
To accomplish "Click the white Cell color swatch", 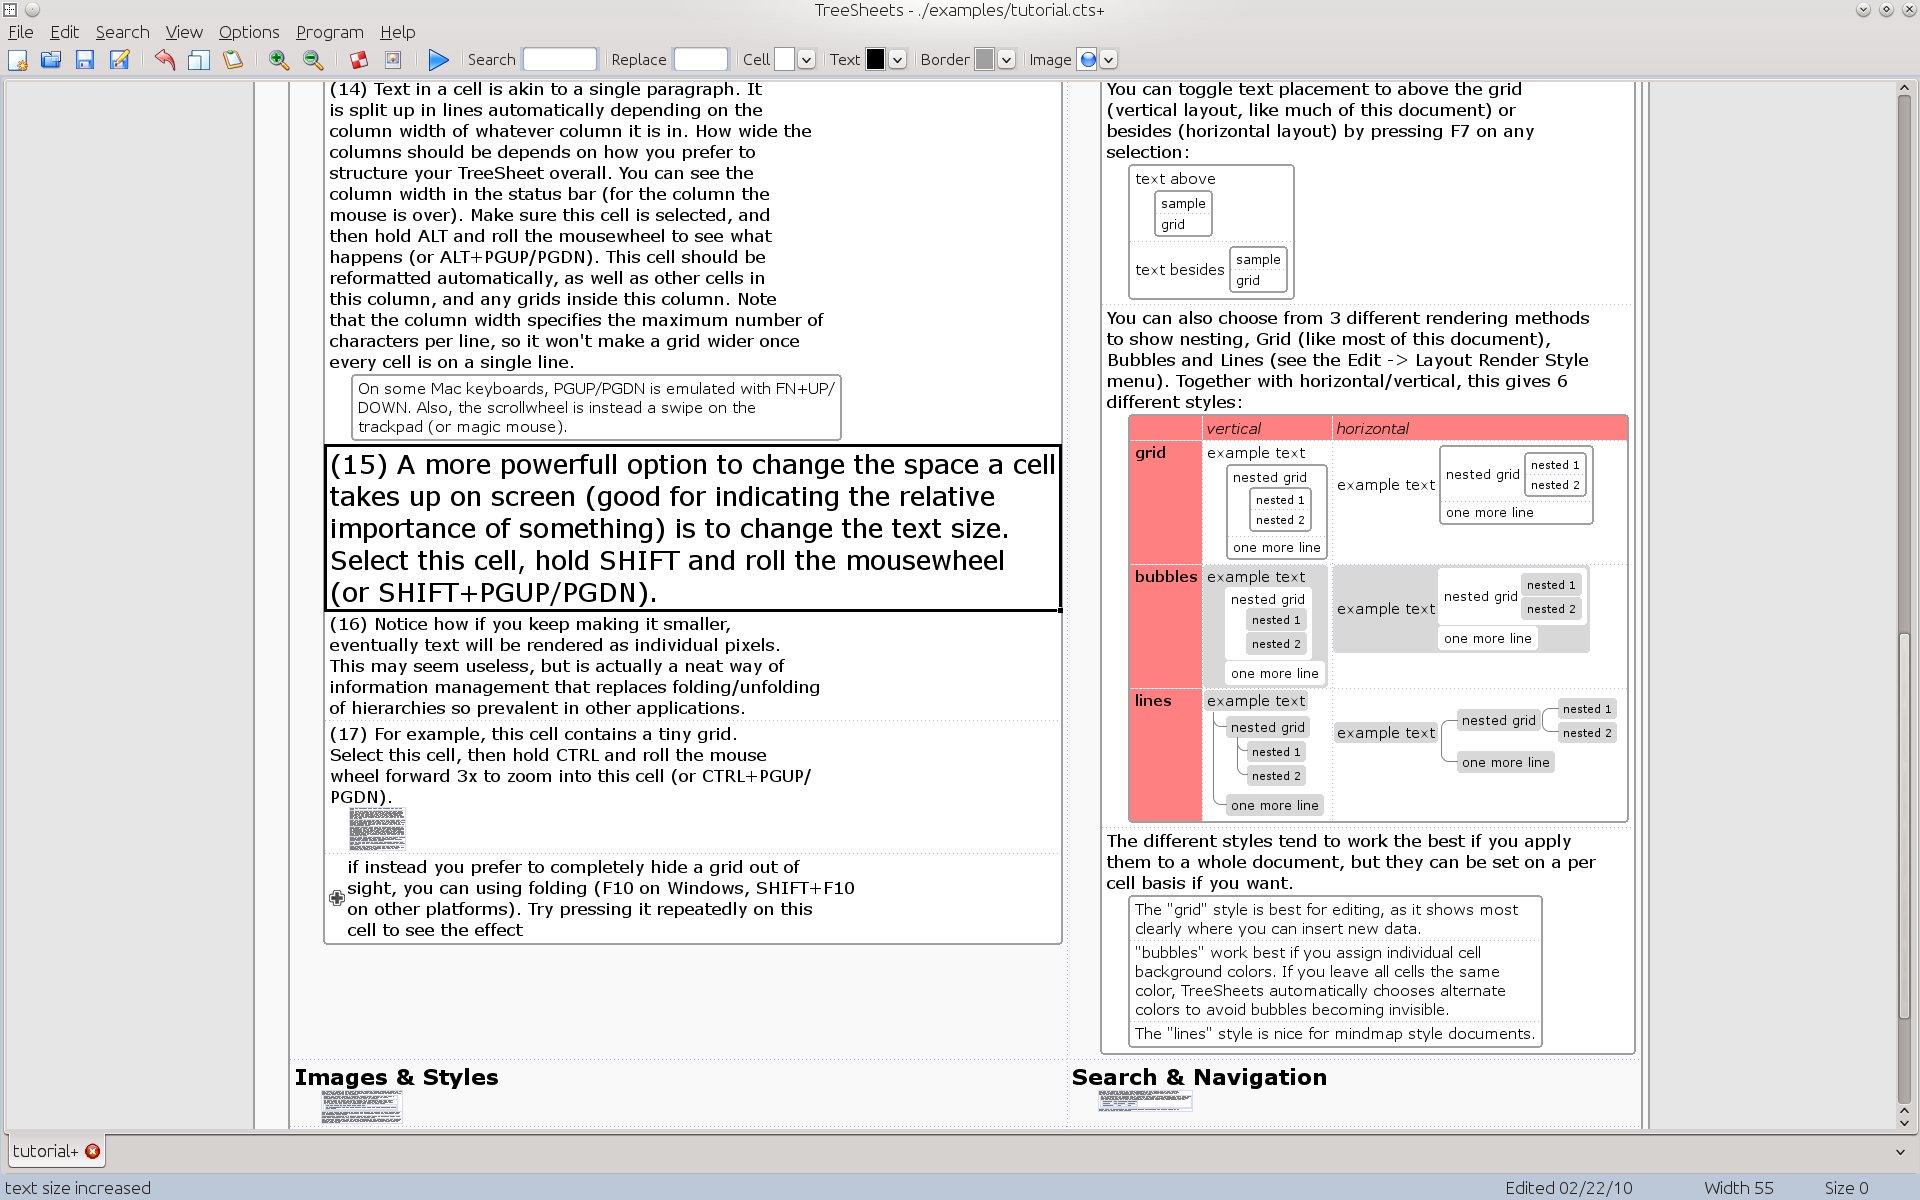I will click(785, 60).
